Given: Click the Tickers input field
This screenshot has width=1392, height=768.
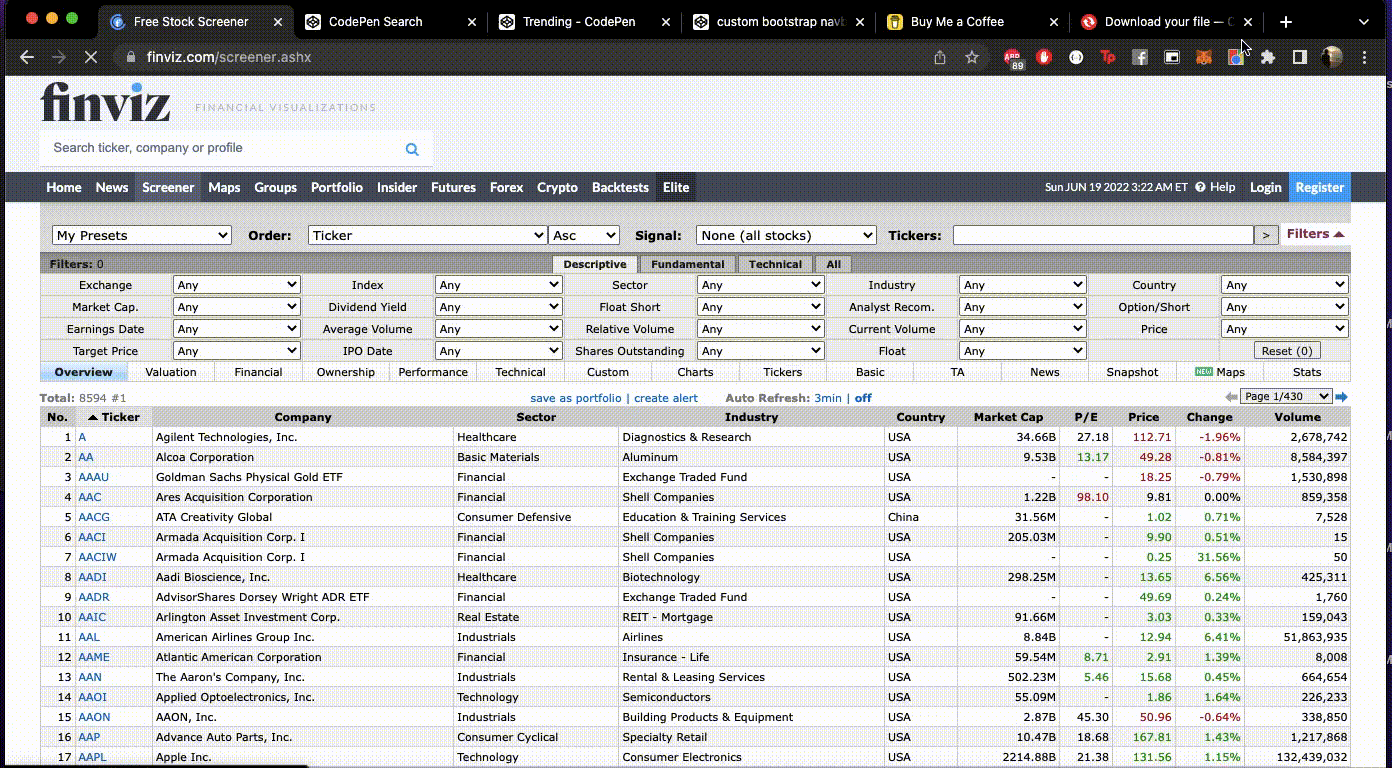Looking at the screenshot, I should (x=1103, y=235).
